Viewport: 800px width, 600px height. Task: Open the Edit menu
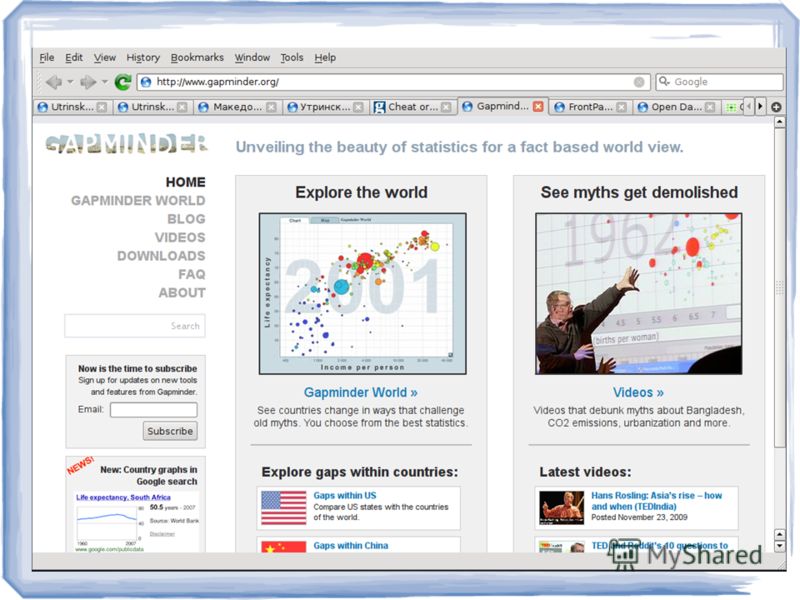pos(74,58)
